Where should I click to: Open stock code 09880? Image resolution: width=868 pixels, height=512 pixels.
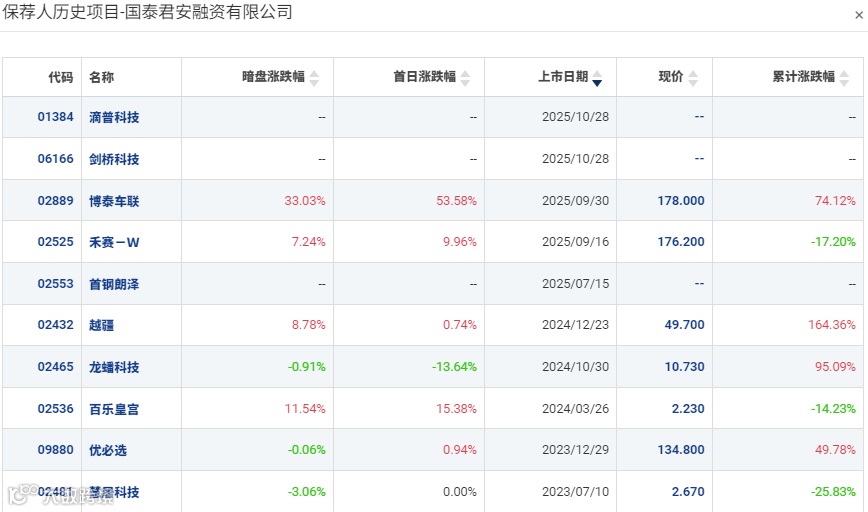55,450
